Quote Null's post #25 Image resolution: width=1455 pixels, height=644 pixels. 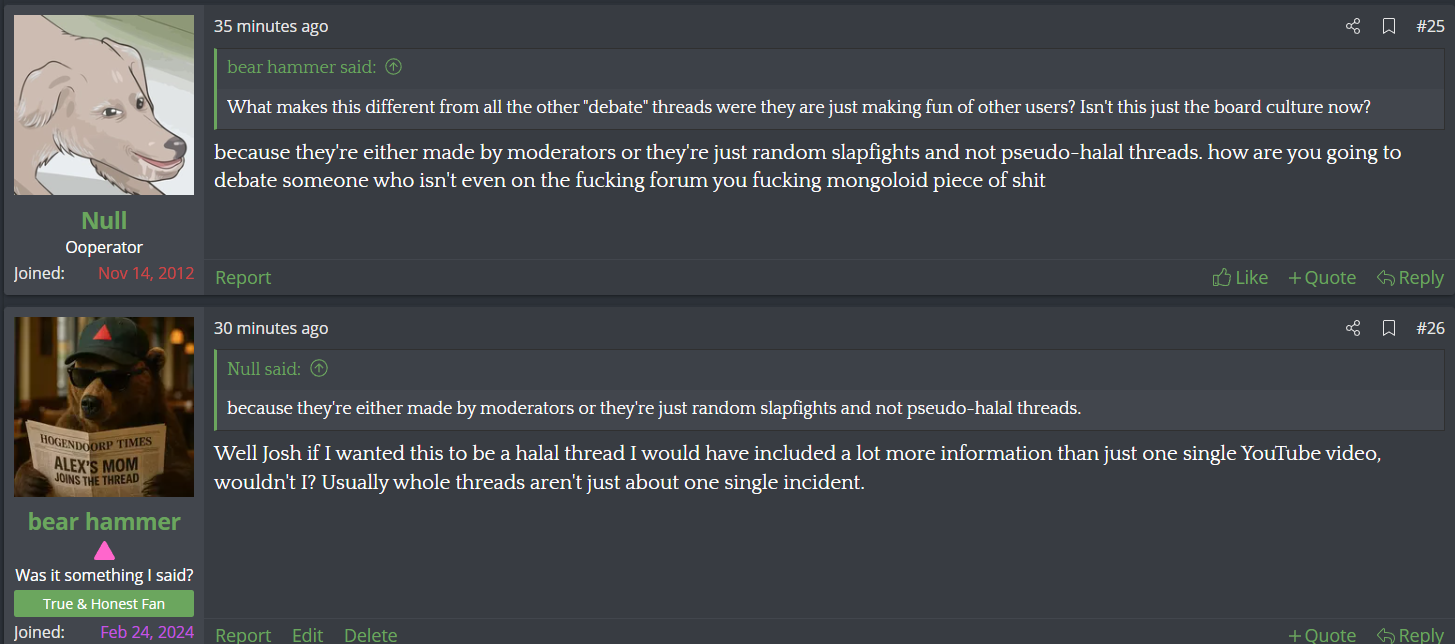[1322, 277]
